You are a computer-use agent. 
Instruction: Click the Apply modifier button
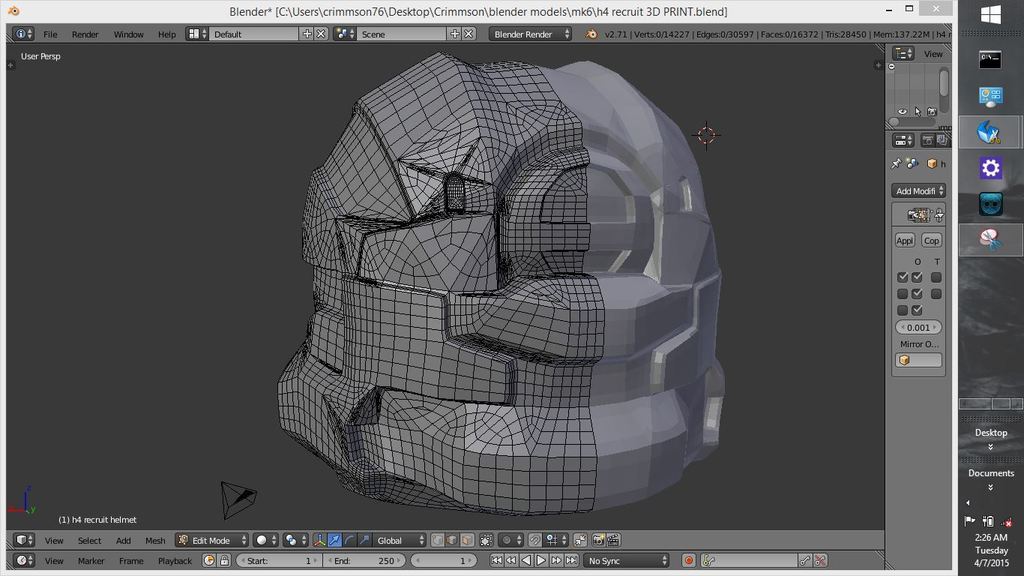tap(905, 241)
